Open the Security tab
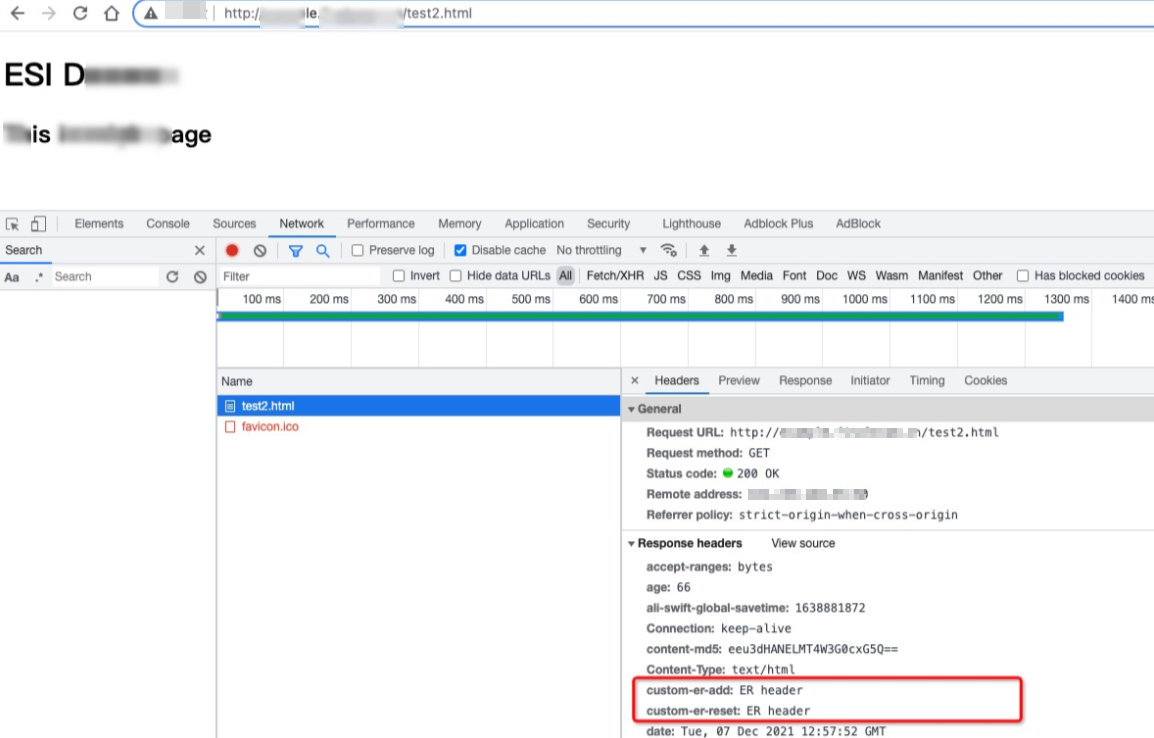1154x738 pixels. 608,224
